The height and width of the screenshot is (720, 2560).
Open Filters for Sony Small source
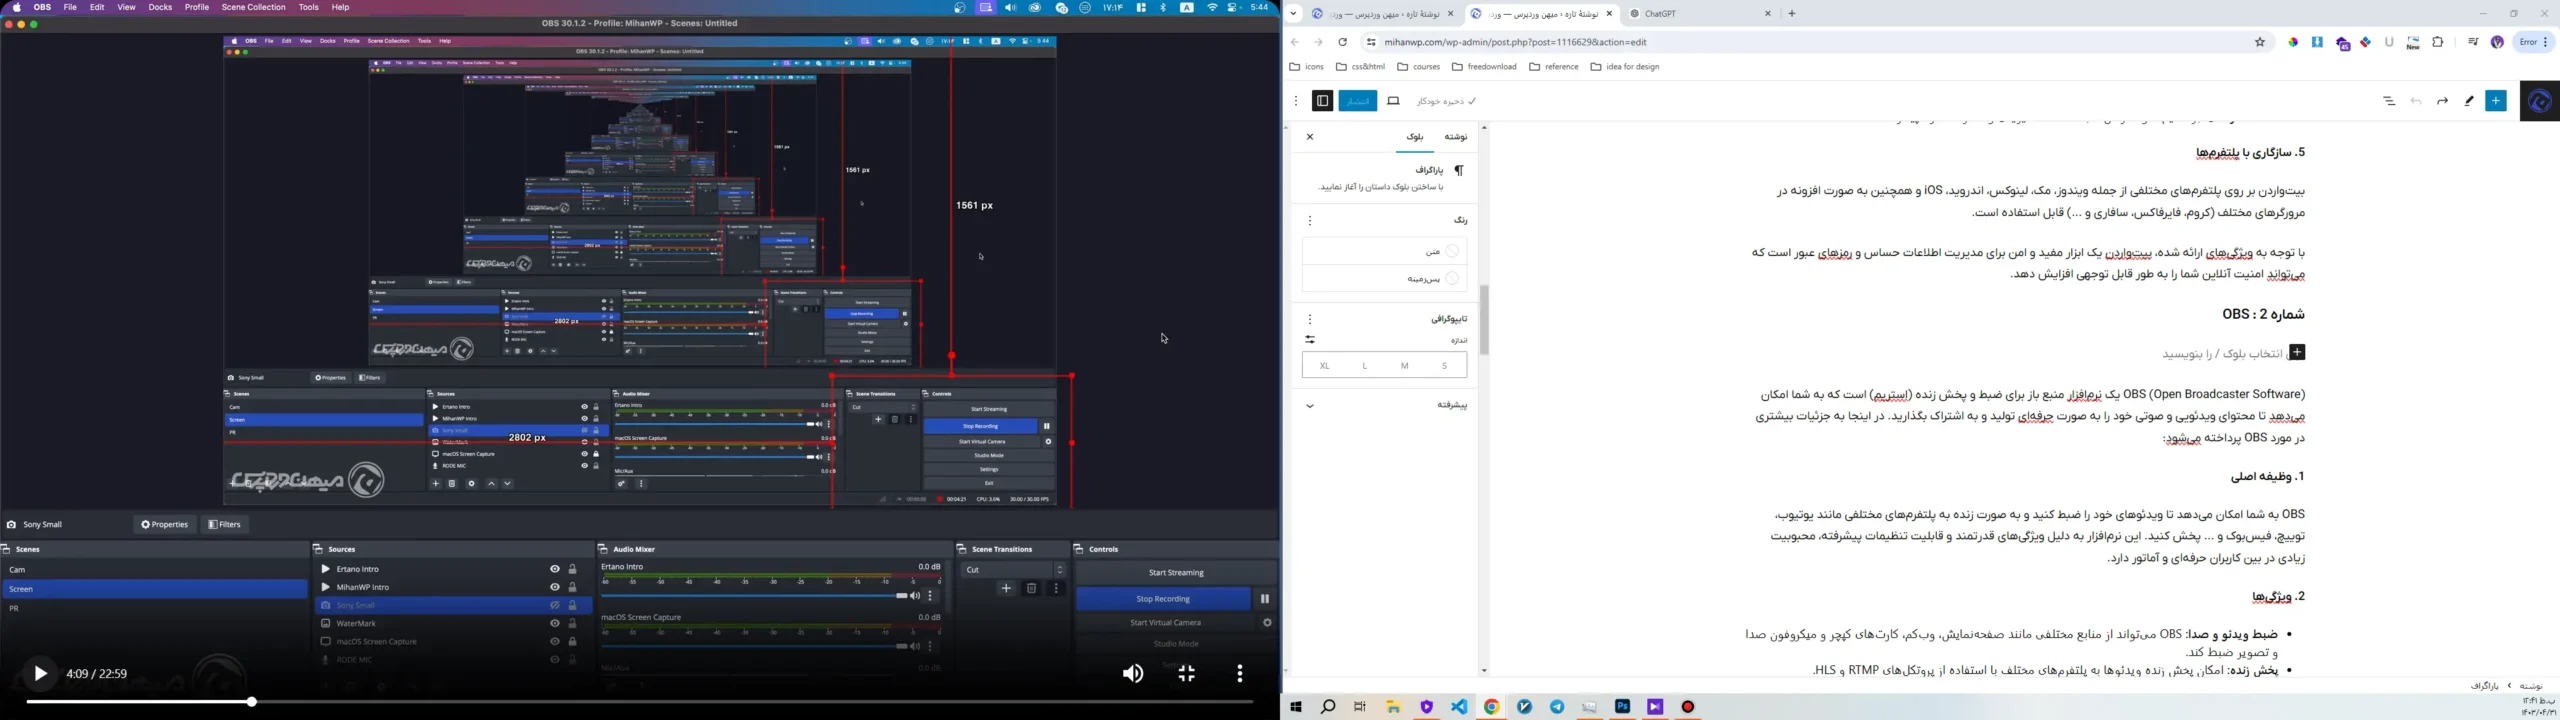[225, 525]
